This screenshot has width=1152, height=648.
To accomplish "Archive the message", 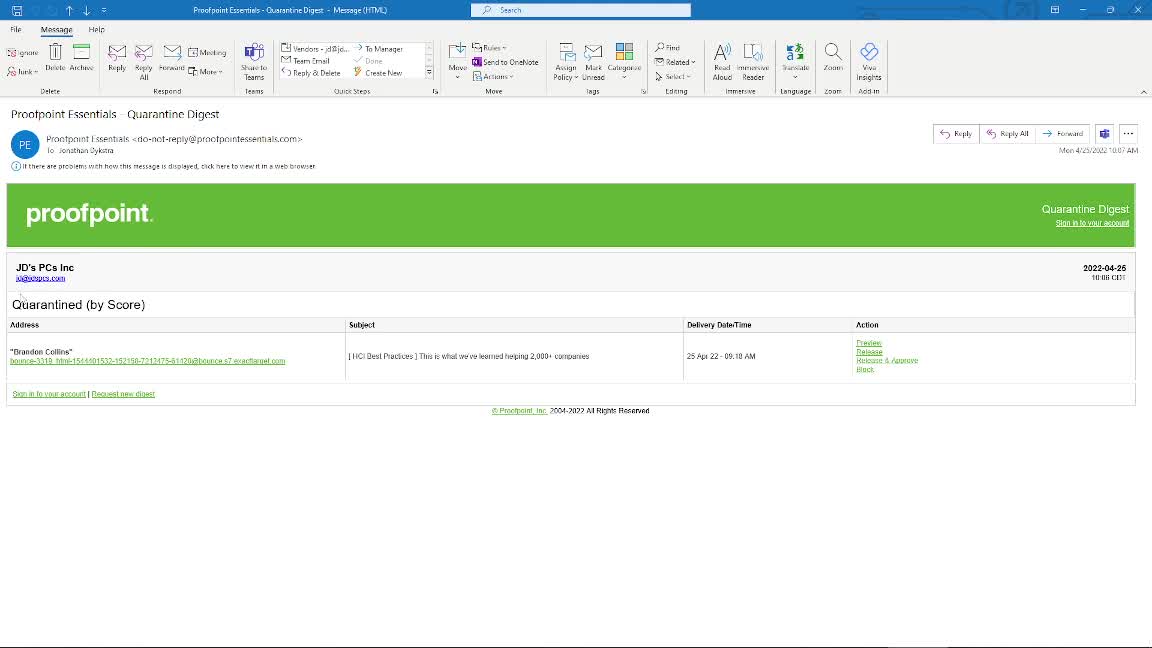I will coord(82,57).
